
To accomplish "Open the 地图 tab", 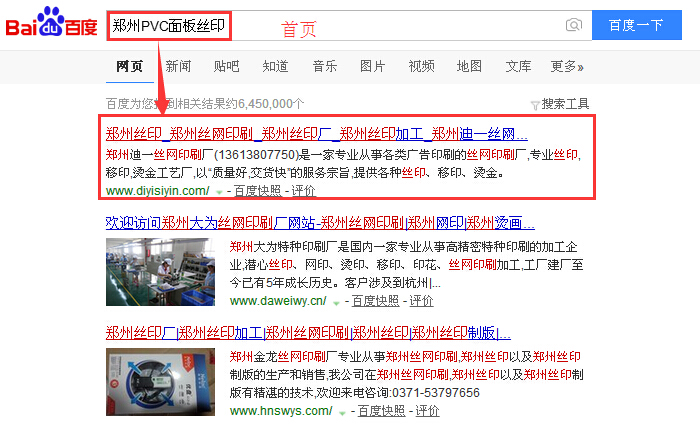I will (469, 67).
